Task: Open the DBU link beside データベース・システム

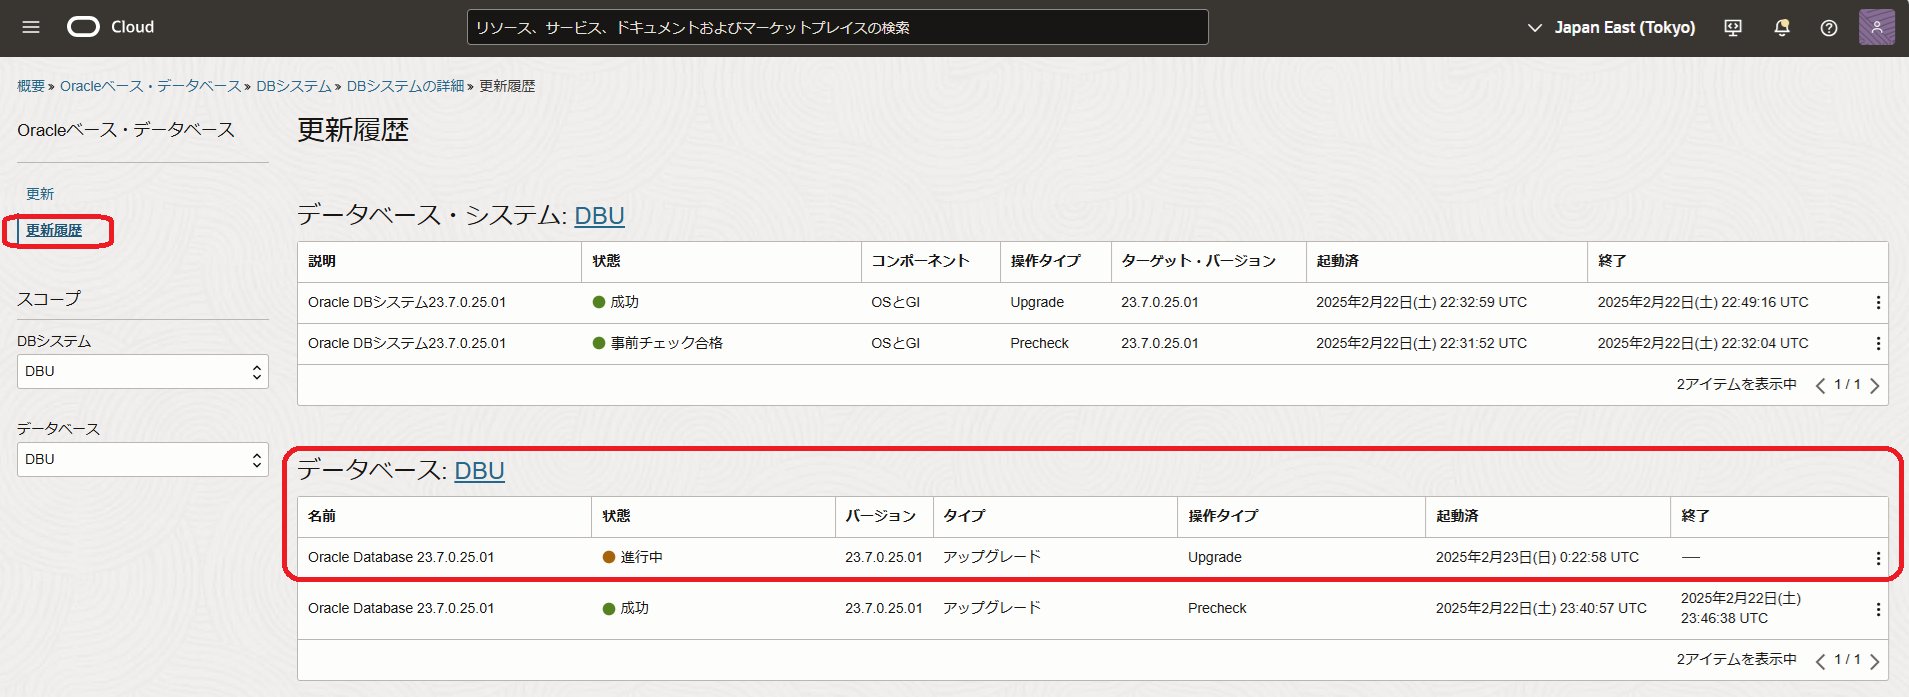Action: click(x=599, y=216)
